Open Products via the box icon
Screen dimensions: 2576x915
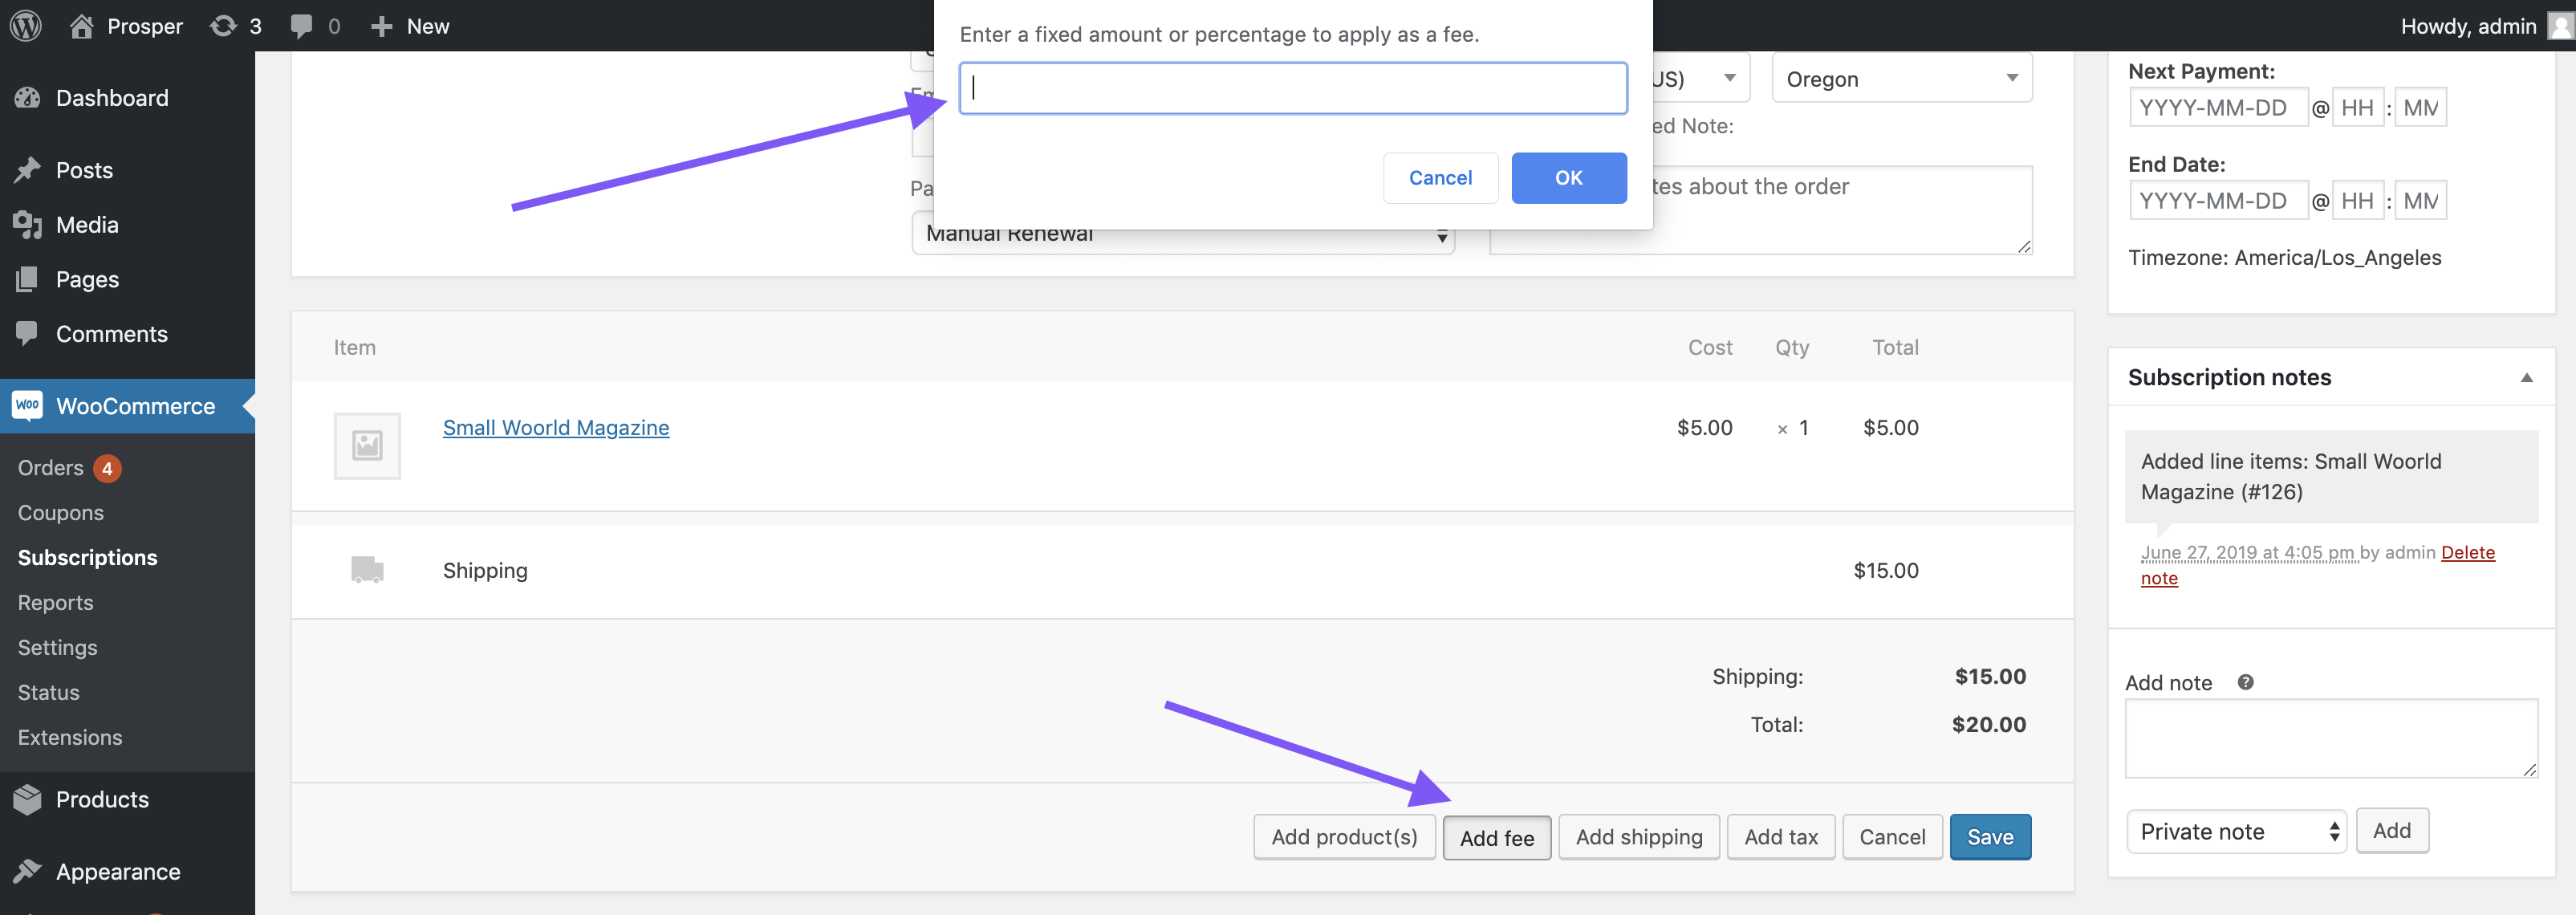(x=28, y=798)
